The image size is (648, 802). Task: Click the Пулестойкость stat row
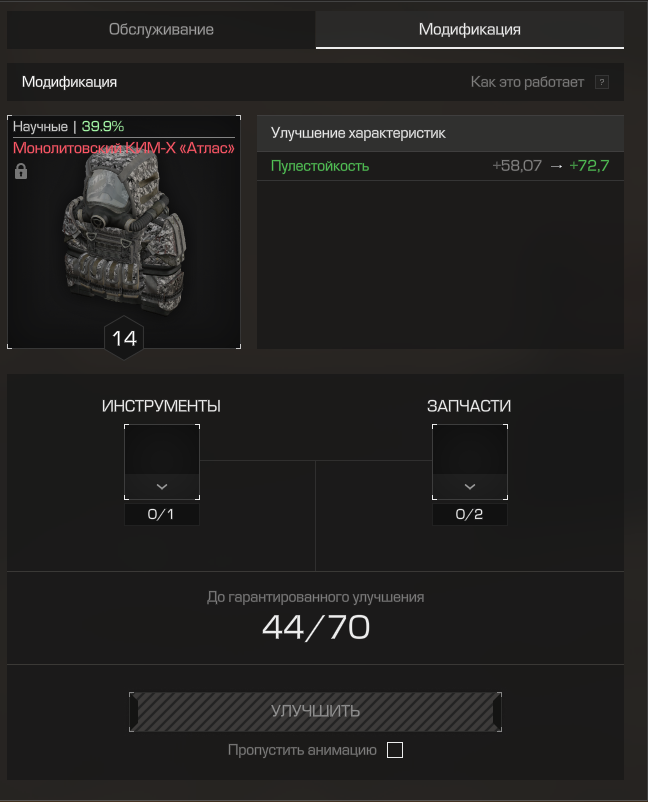[x=440, y=166]
